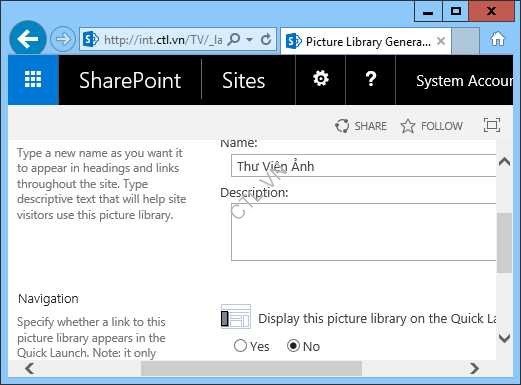Image resolution: width=521 pixels, height=385 pixels.
Task: Click the Quick Launch layout icon
Action: 236,317
